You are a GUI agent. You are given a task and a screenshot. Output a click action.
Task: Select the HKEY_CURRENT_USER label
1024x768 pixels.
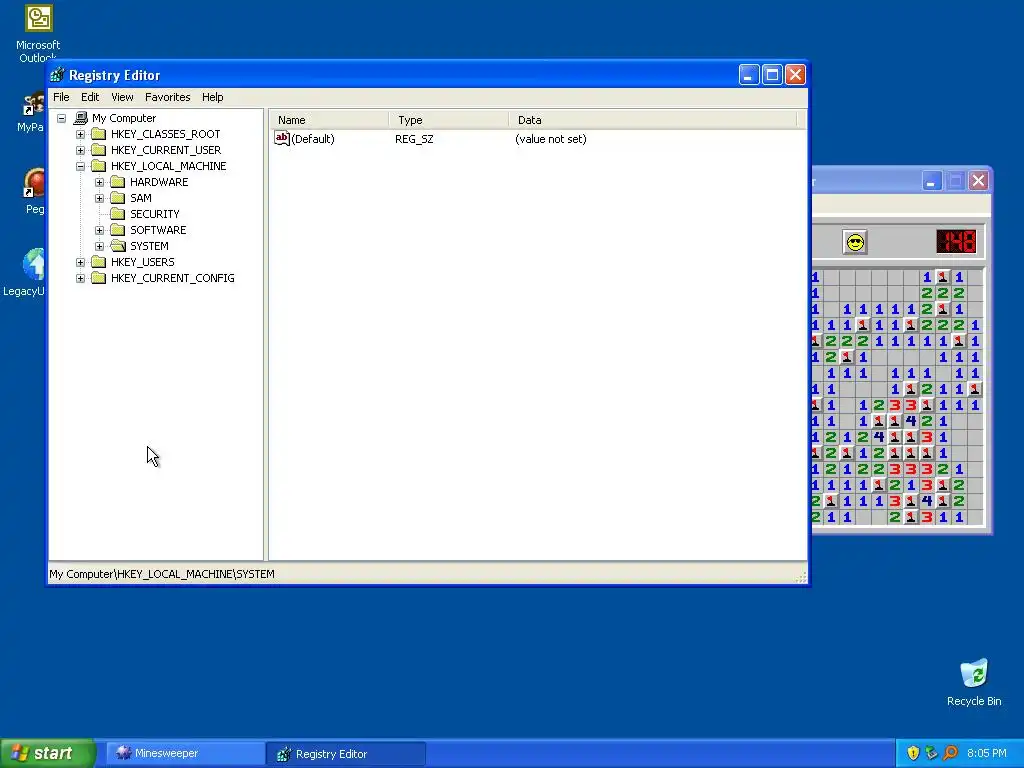(x=166, y=150)
